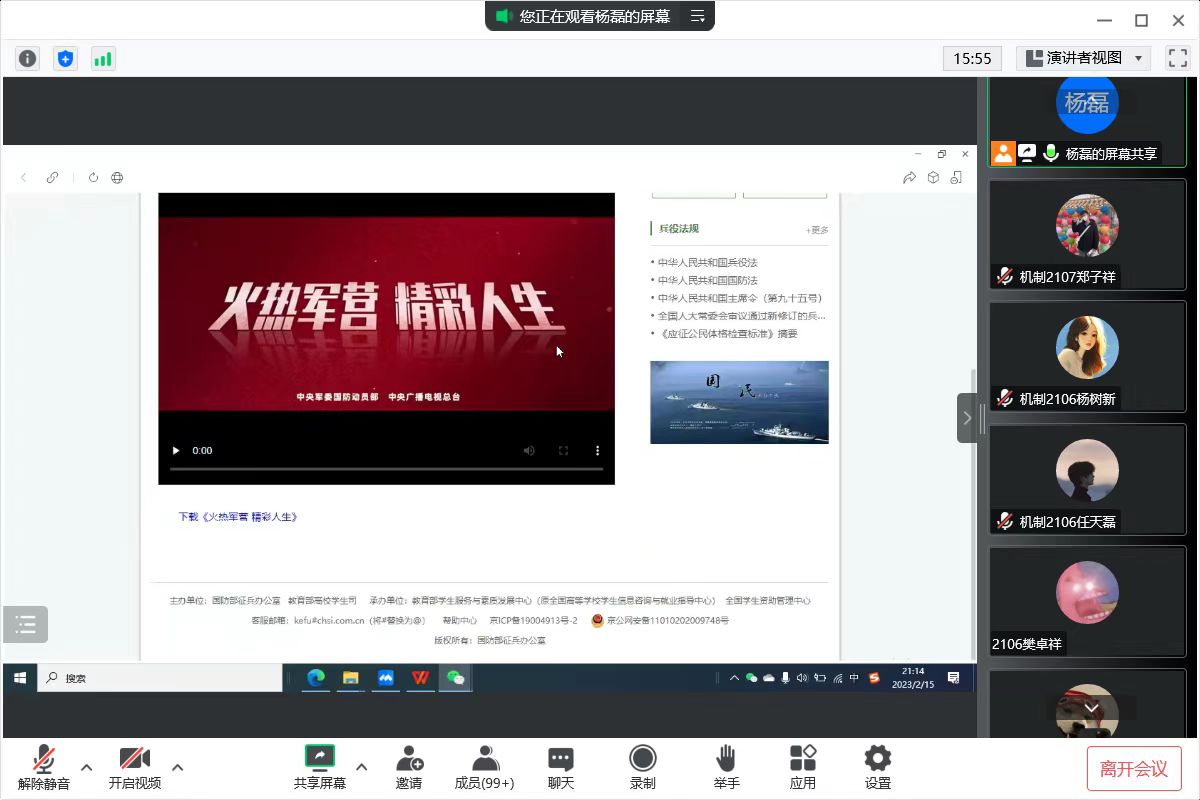The image size is (1200, 800).
Task: Open the 全国人大常委会审议通过新修订 link
Action: tap(741, 316)
